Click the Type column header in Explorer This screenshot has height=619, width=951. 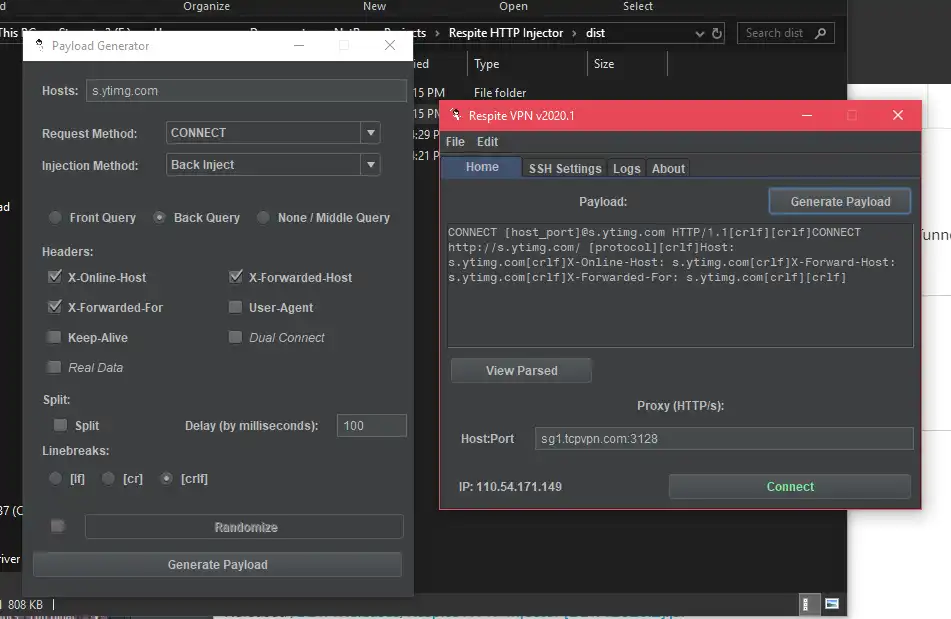(x=527, y=64)
